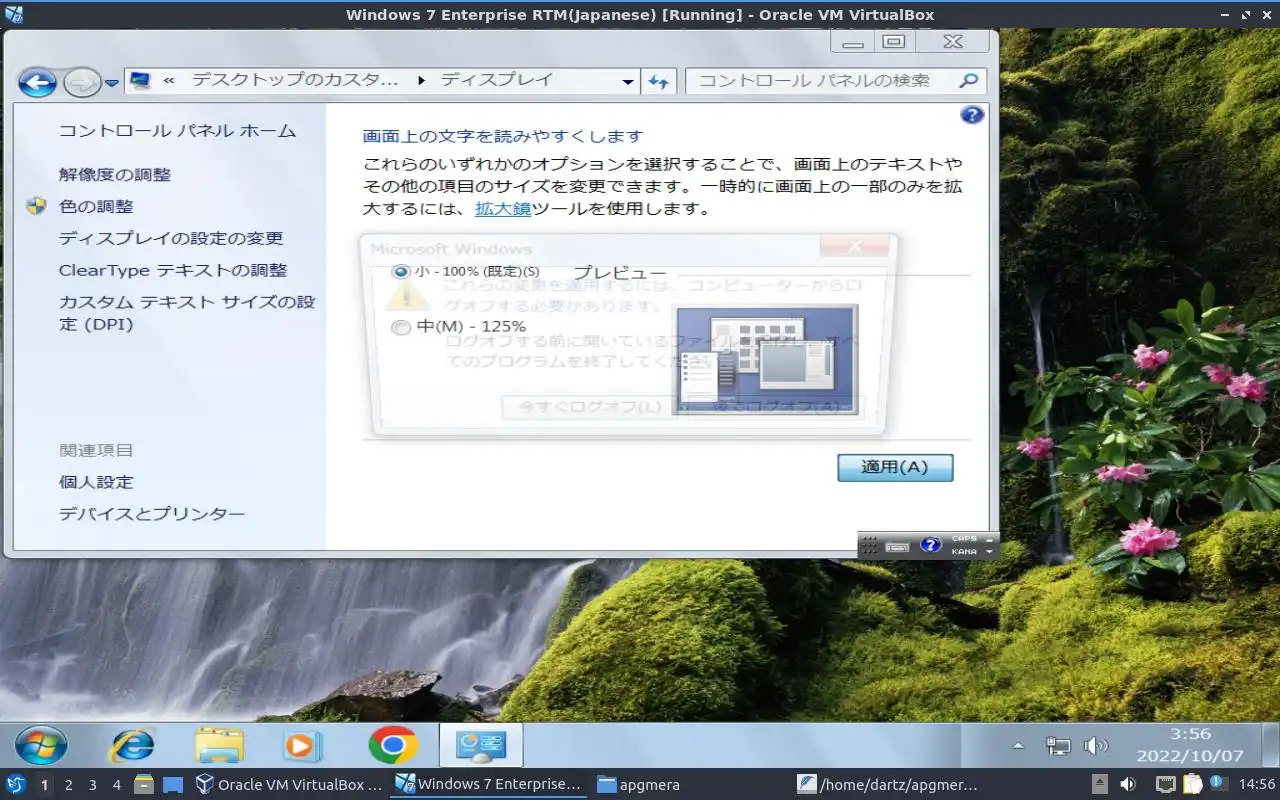The width and height of the screenshot is (1280, 800).
Task: Open IME help on the language bar
Action: point(931,545)
